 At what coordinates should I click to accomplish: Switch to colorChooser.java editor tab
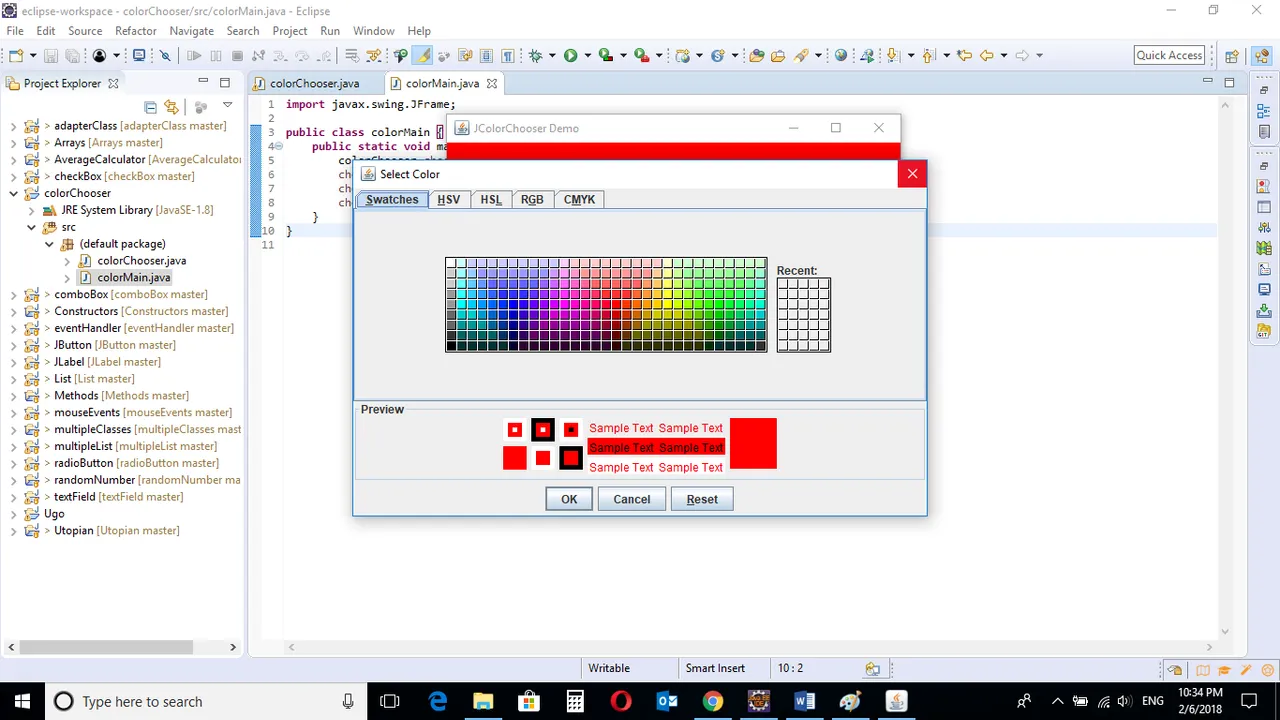(x=314, y=83)
